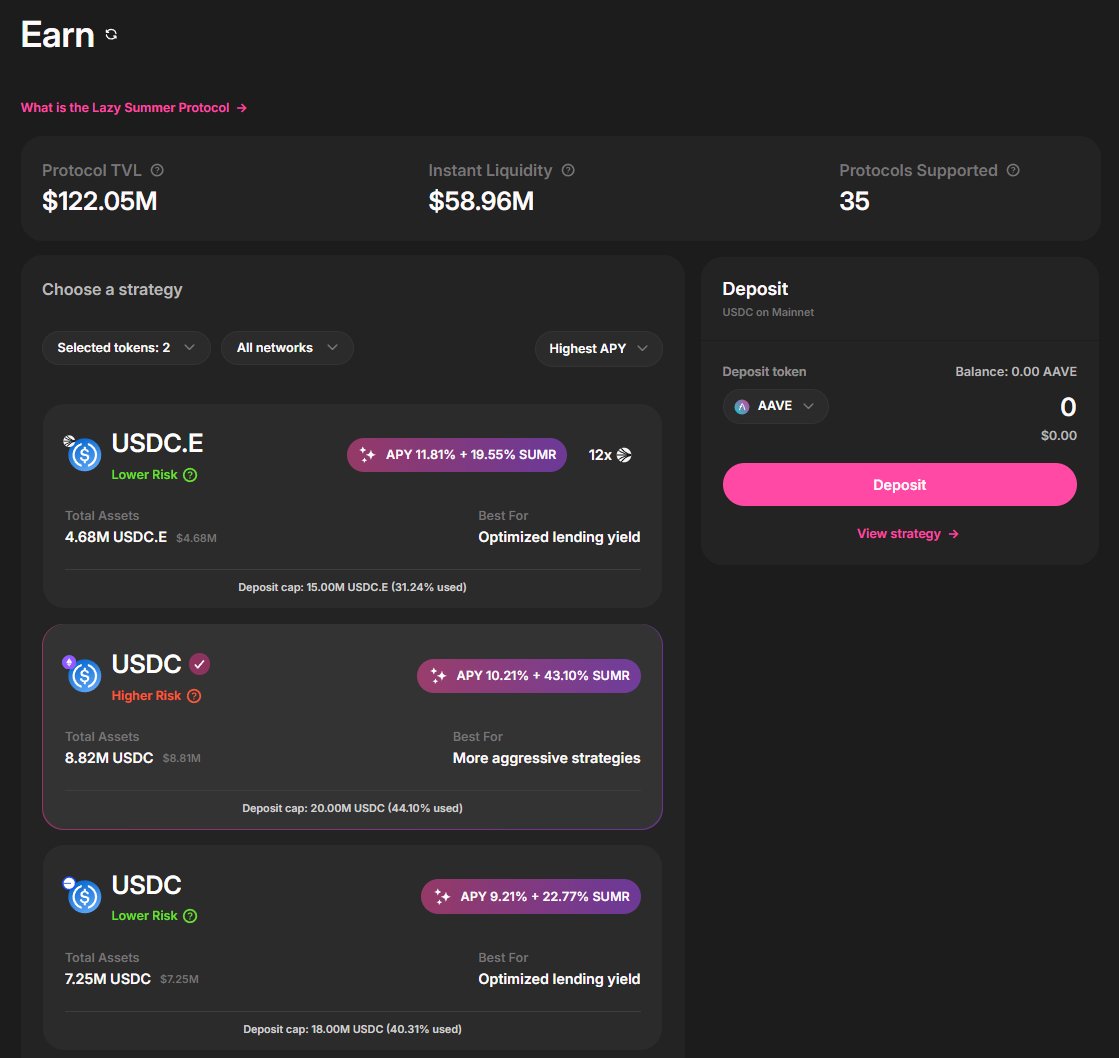Viewport: 1119px width, 1058px height.
Task: Click the $122.05M Protocol TVL value
Action: click(99, 201)
